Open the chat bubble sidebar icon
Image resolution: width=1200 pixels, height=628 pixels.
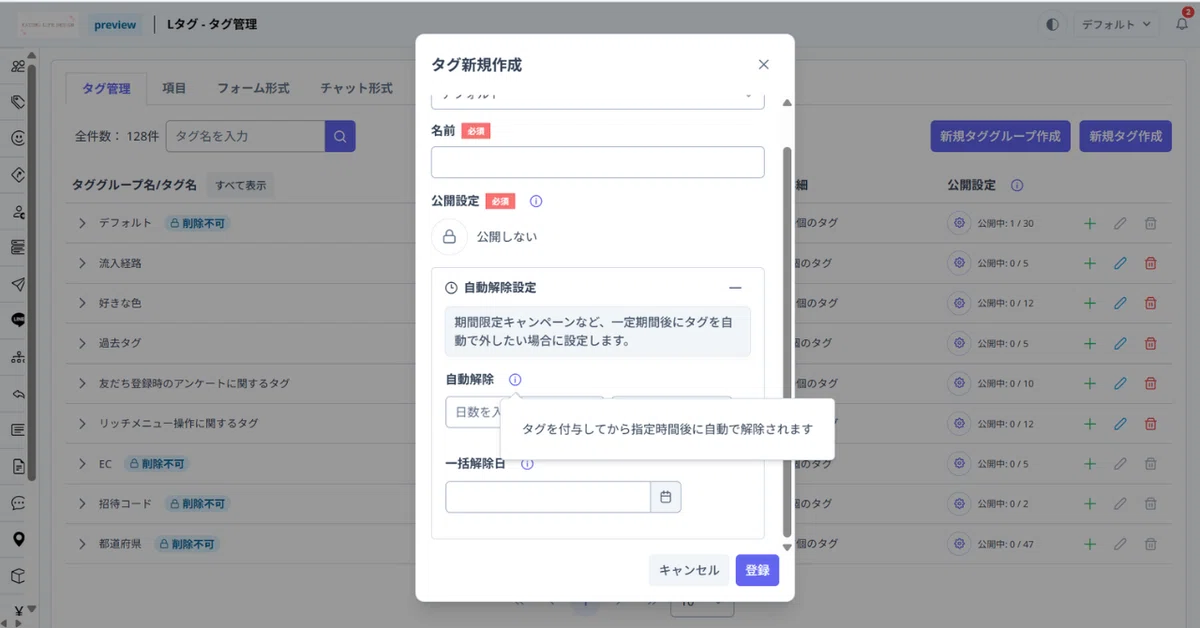click(x=18, y=503)
